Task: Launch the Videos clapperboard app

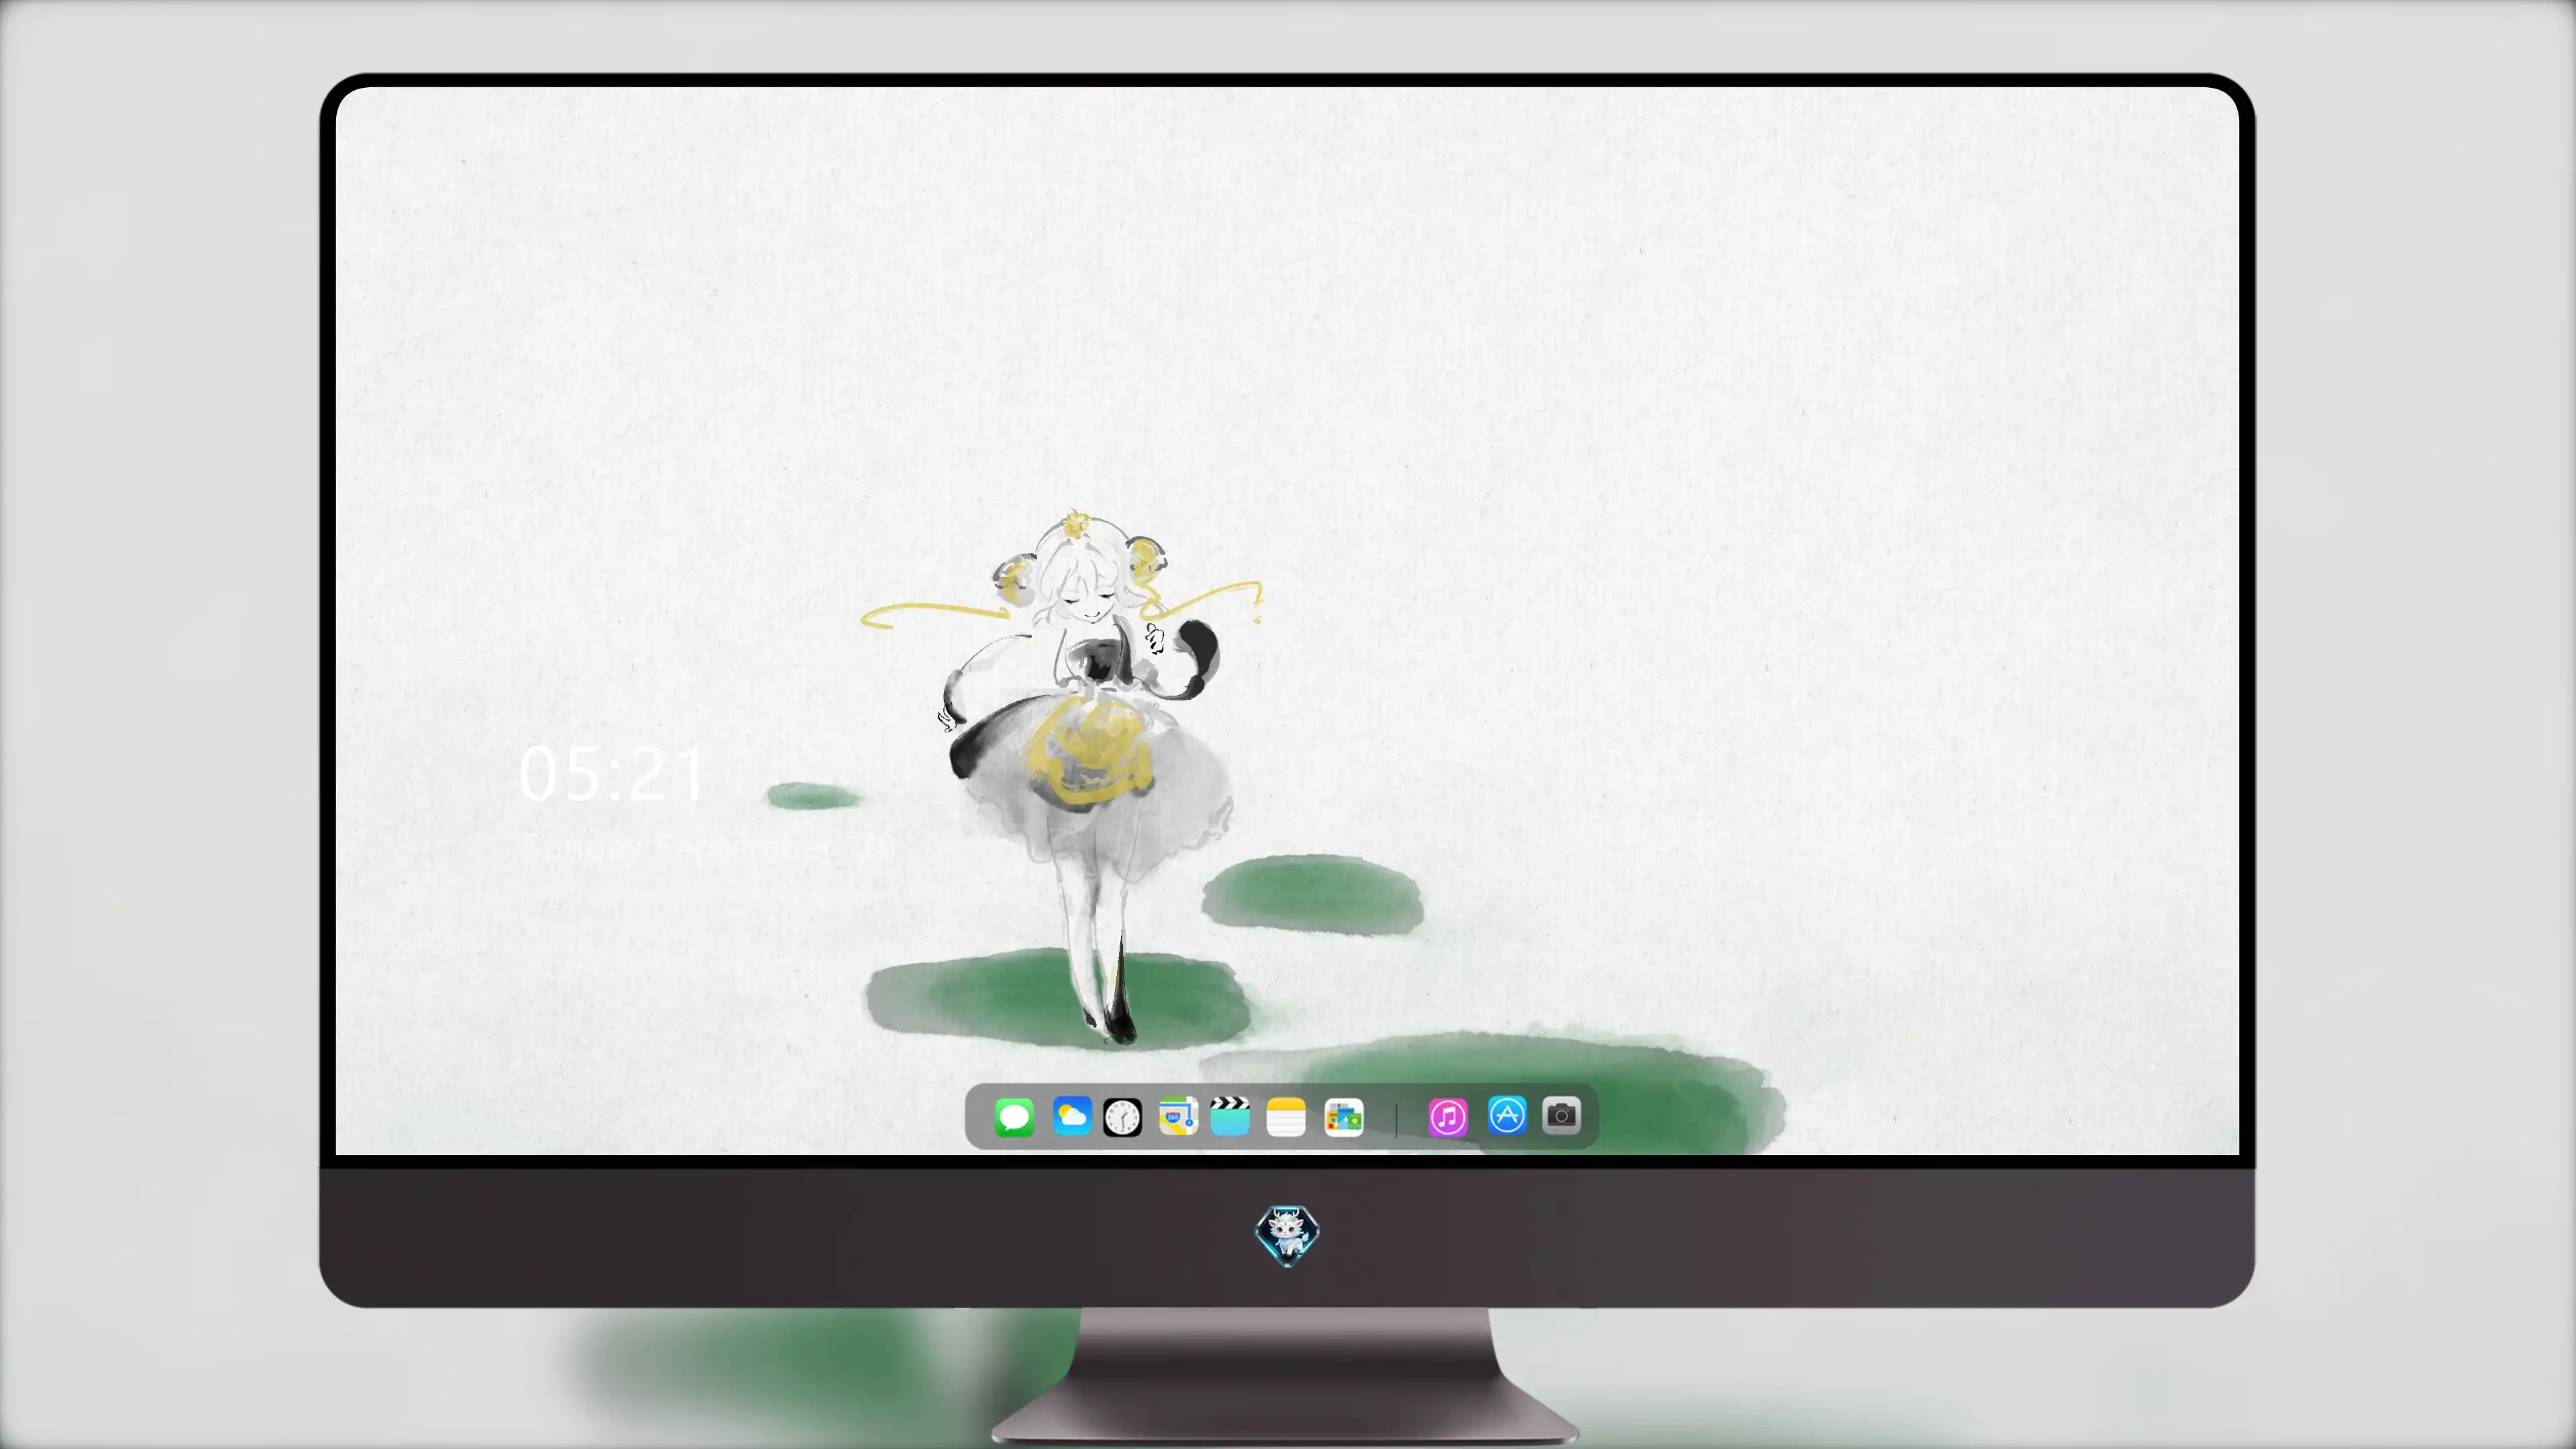Action: [1230, 1116]
